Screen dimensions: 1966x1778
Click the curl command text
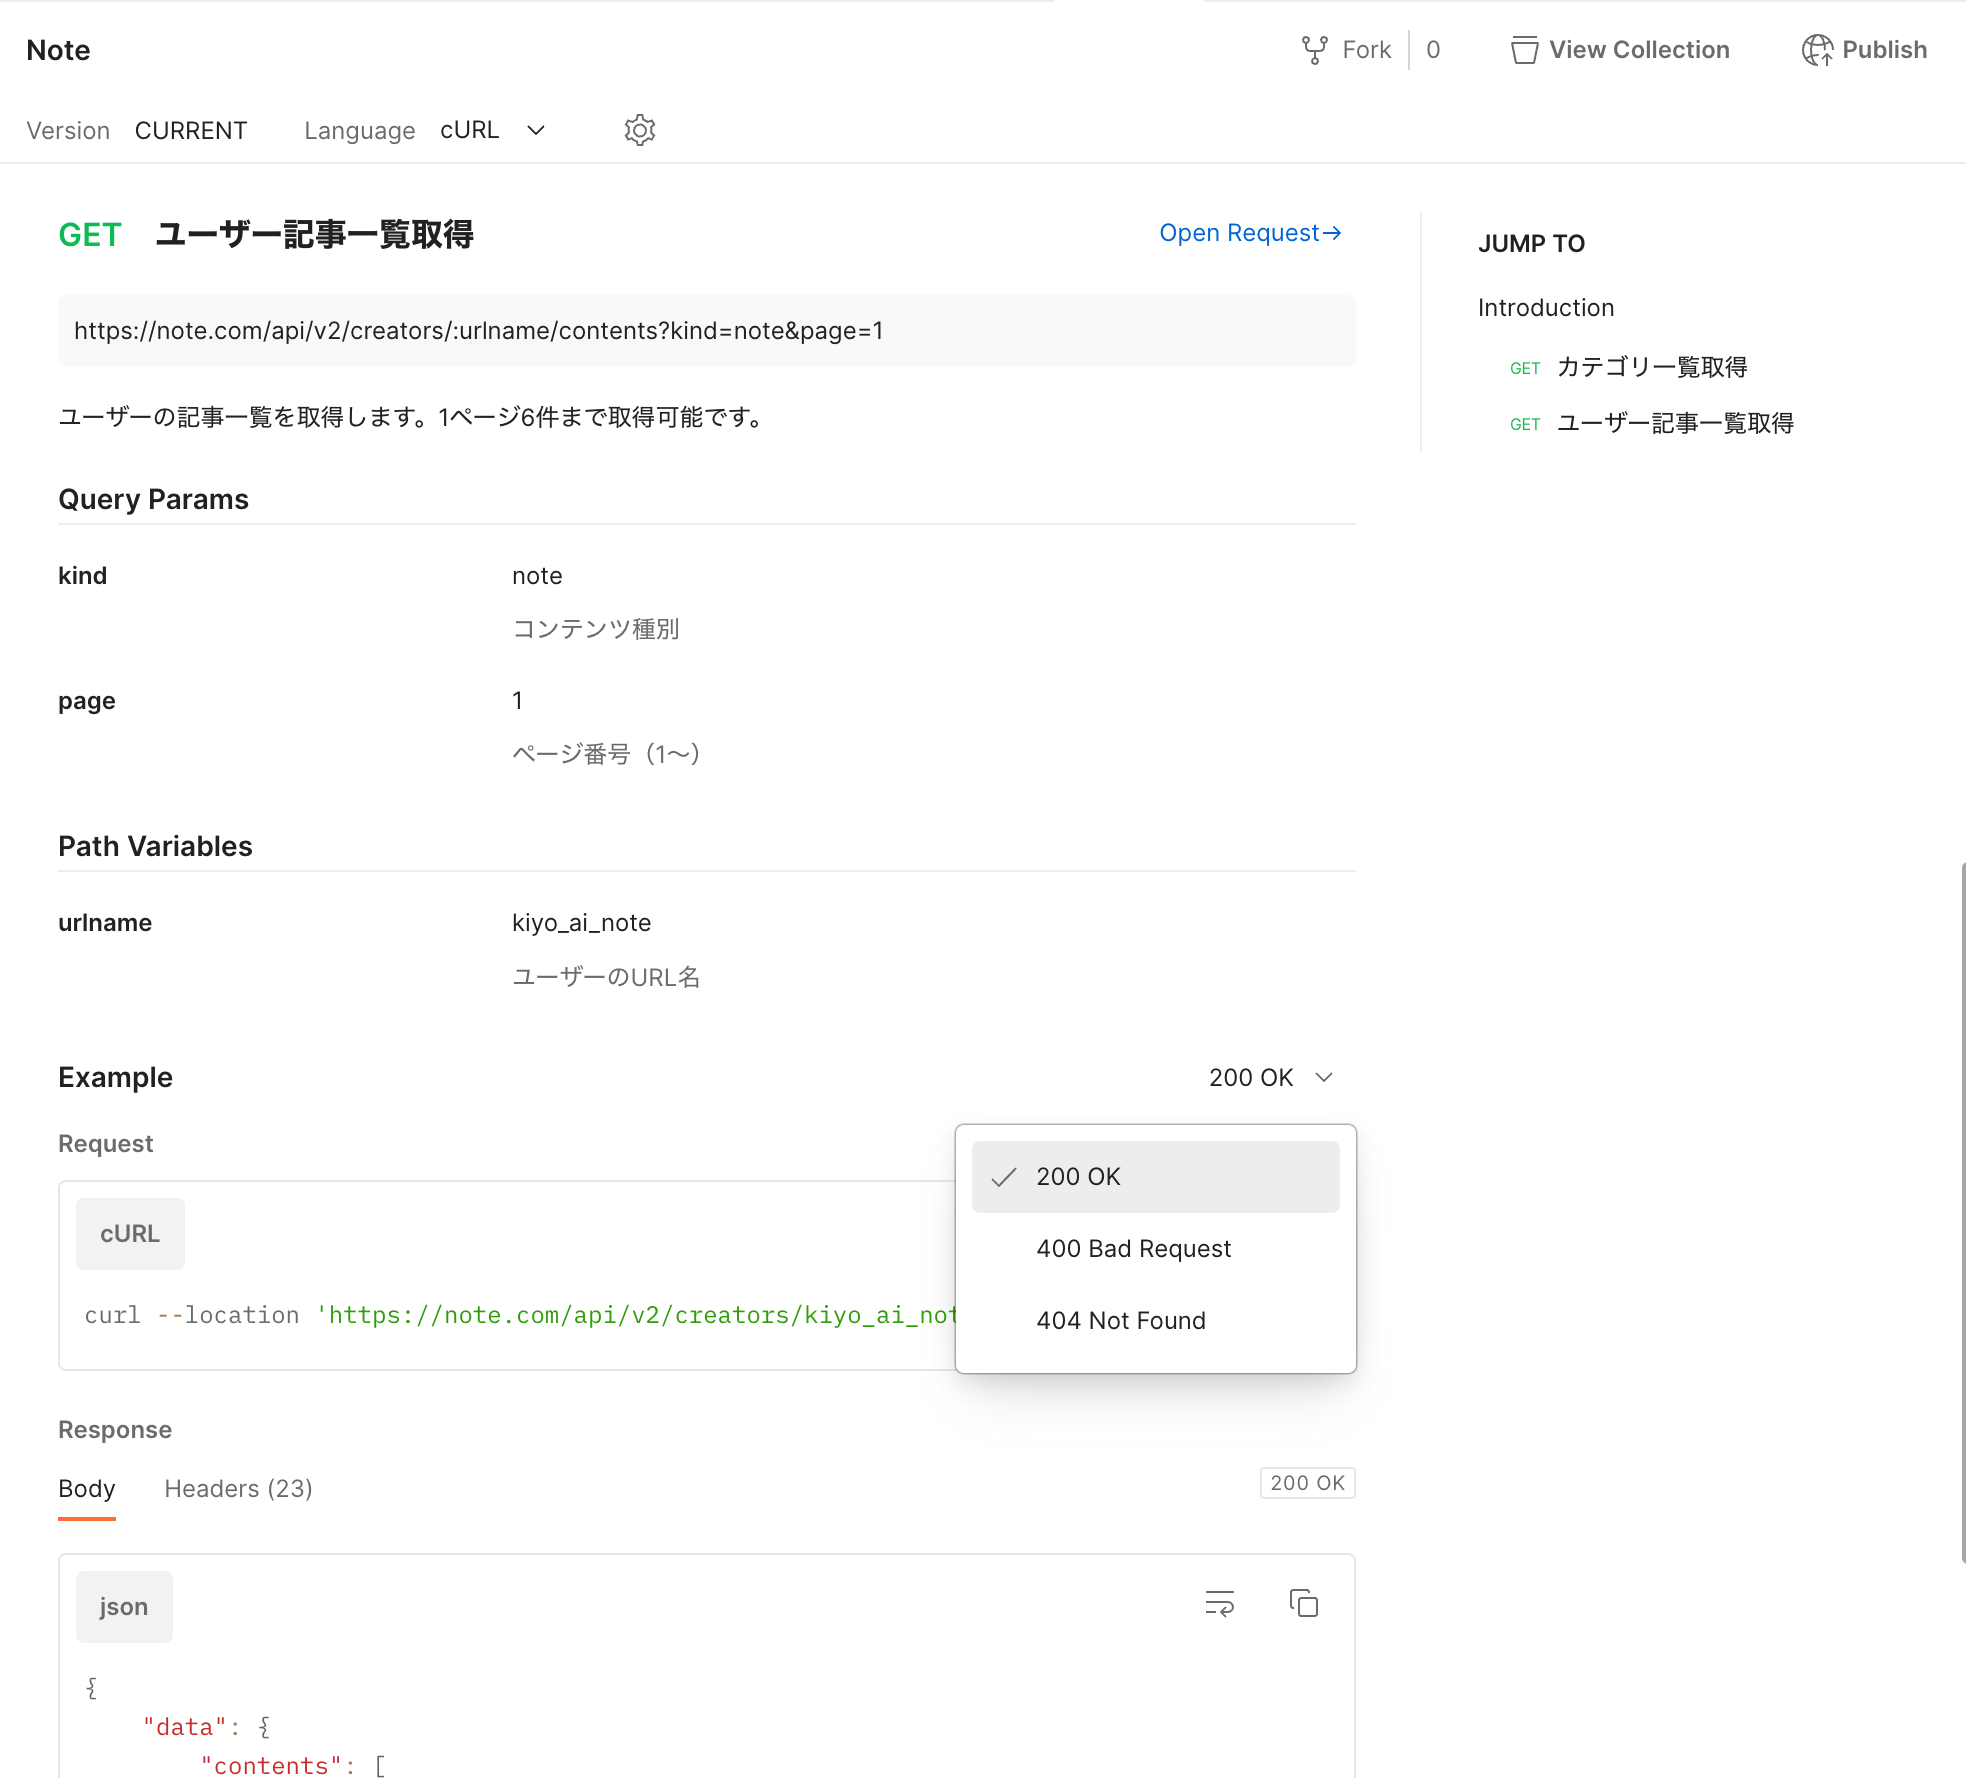click(x=520, y=1316)
